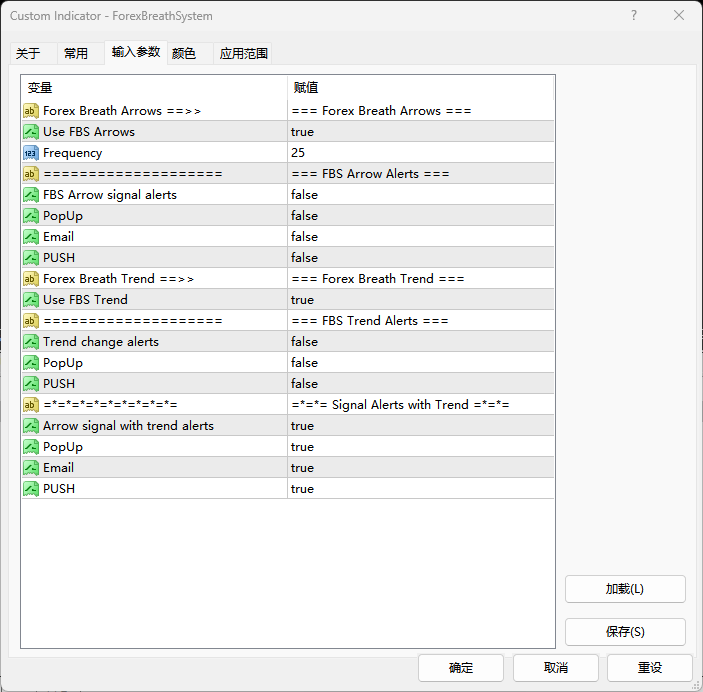Click the boolean icon next to Use FBS Trend
The image size is (703, 692).
click(30, 300)
